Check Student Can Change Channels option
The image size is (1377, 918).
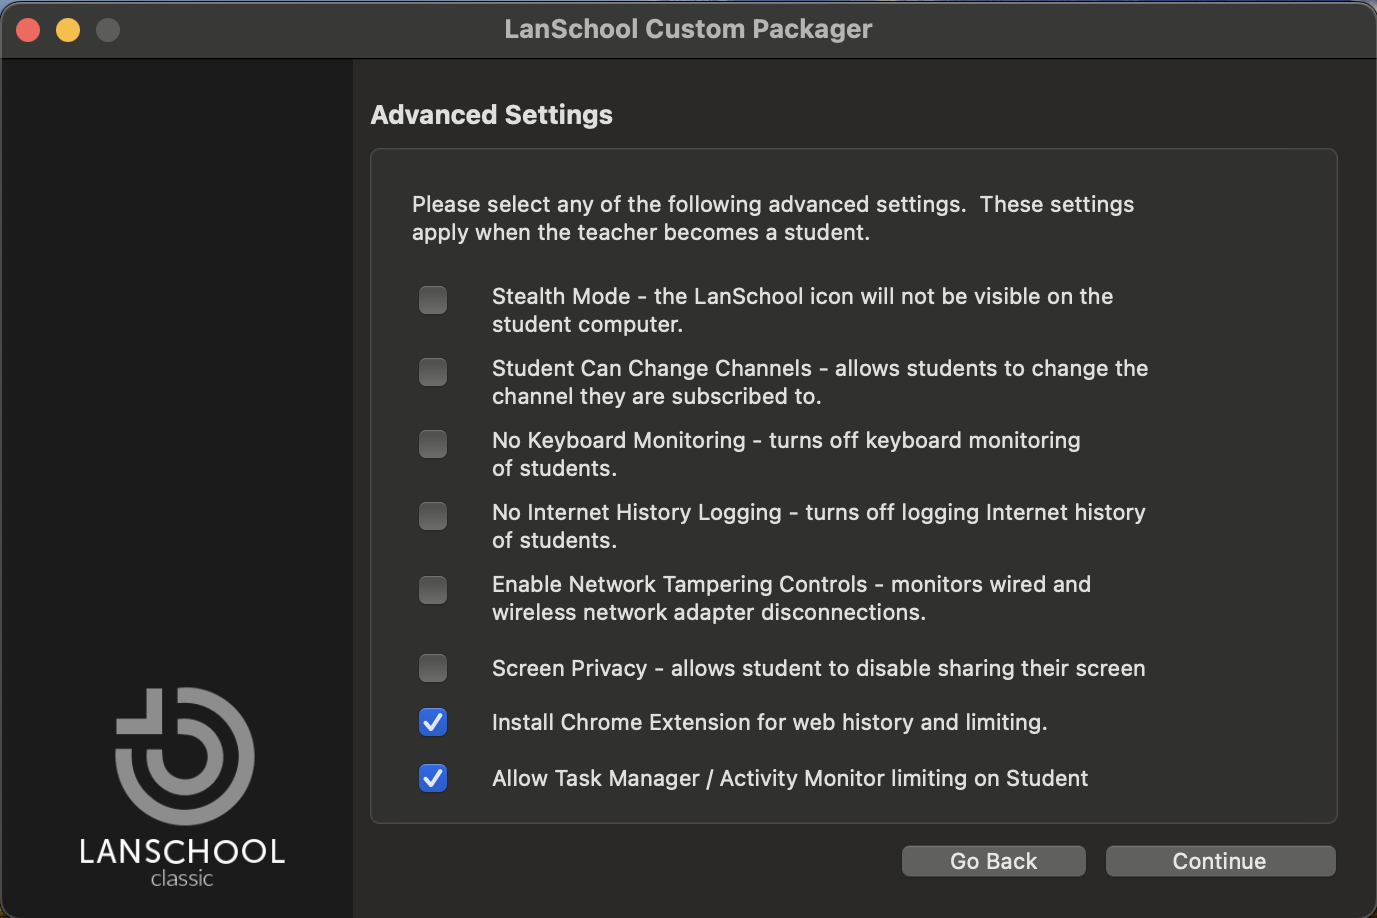433,372
